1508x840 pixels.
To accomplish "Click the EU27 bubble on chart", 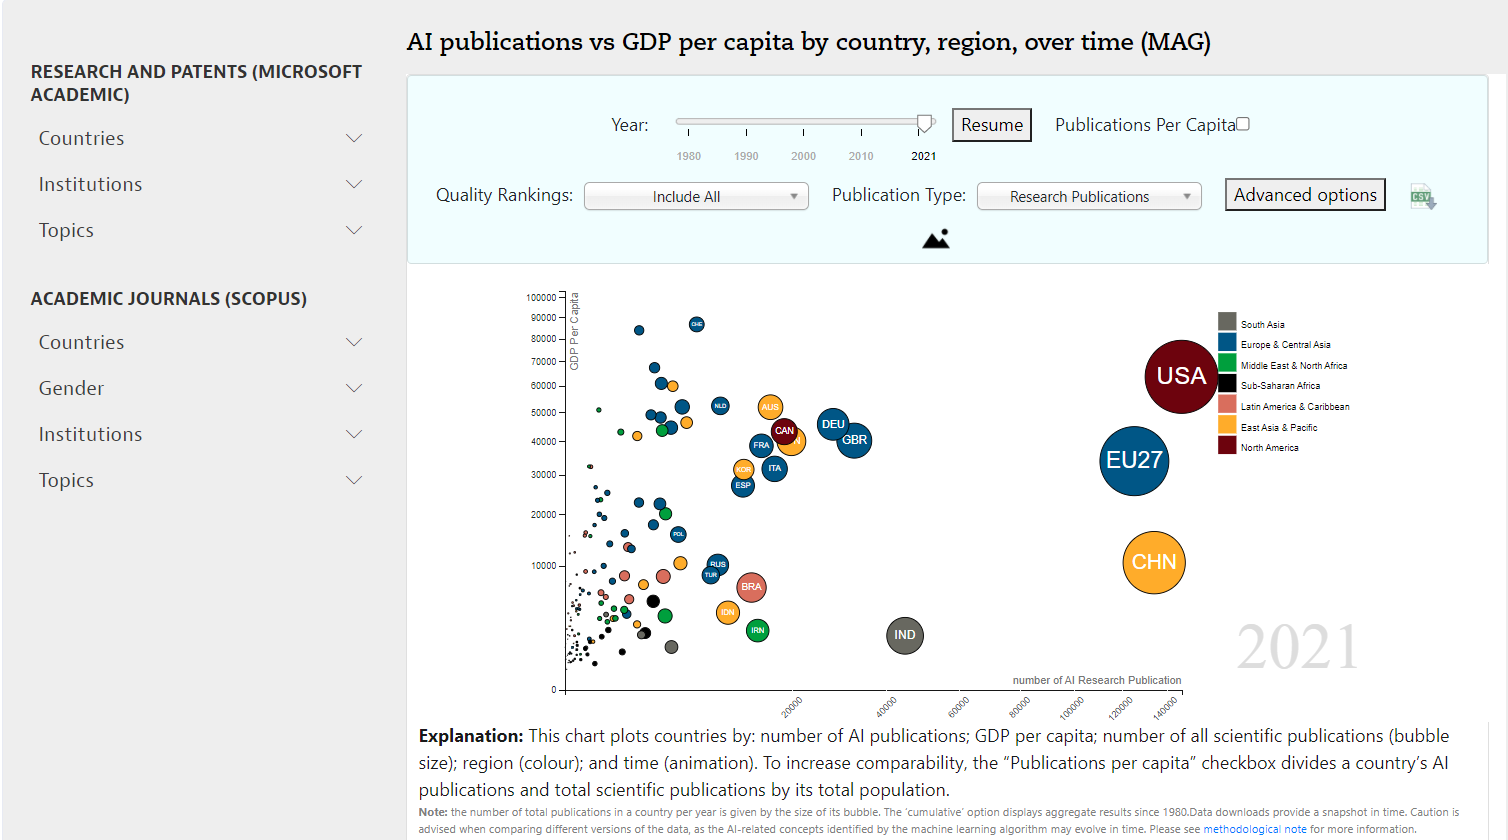I will coord(1134,460).
